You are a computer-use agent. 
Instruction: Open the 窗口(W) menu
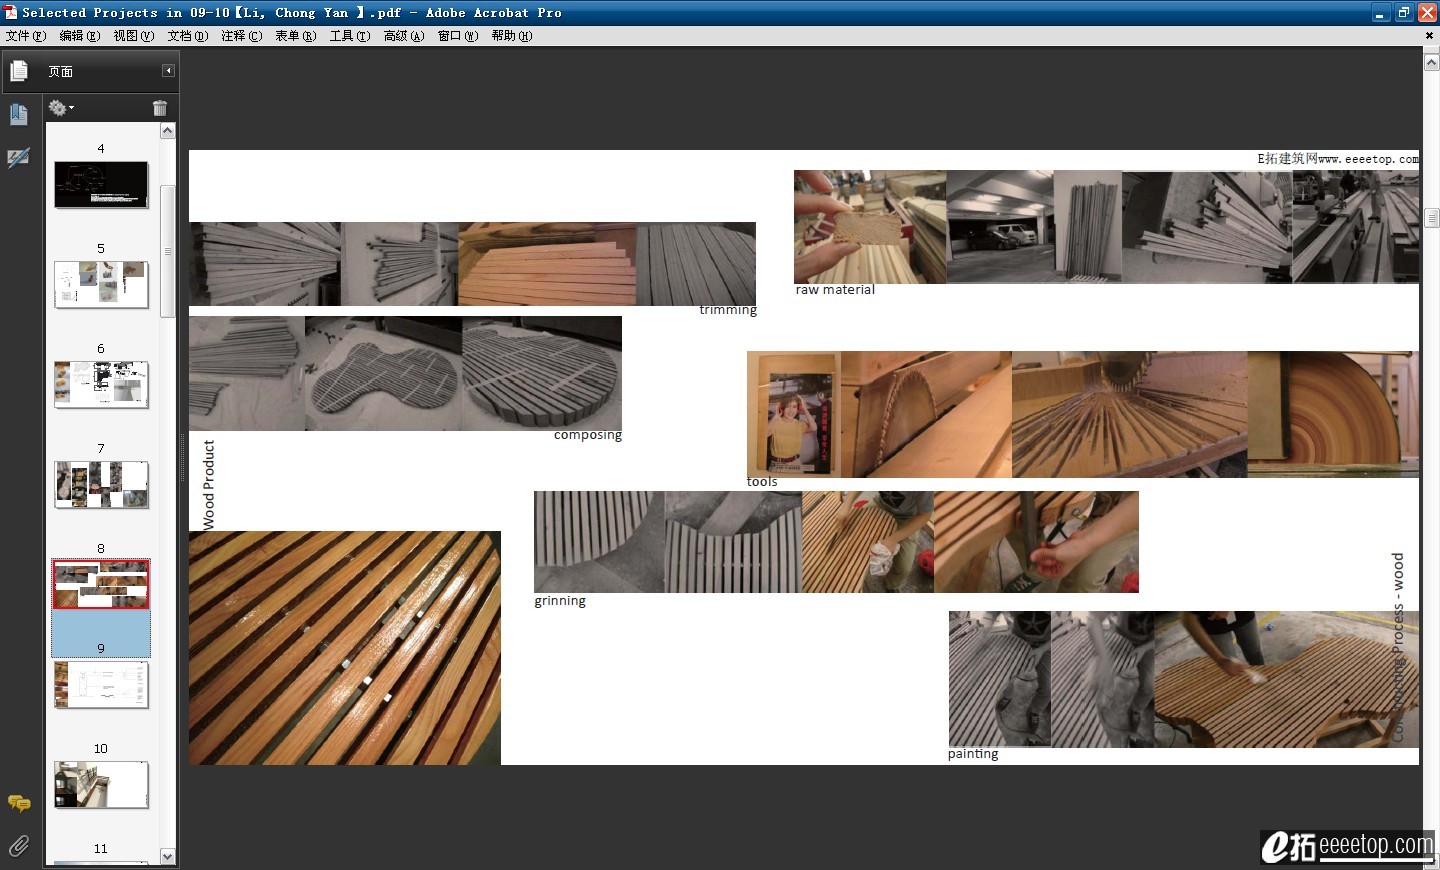point(458,36)
